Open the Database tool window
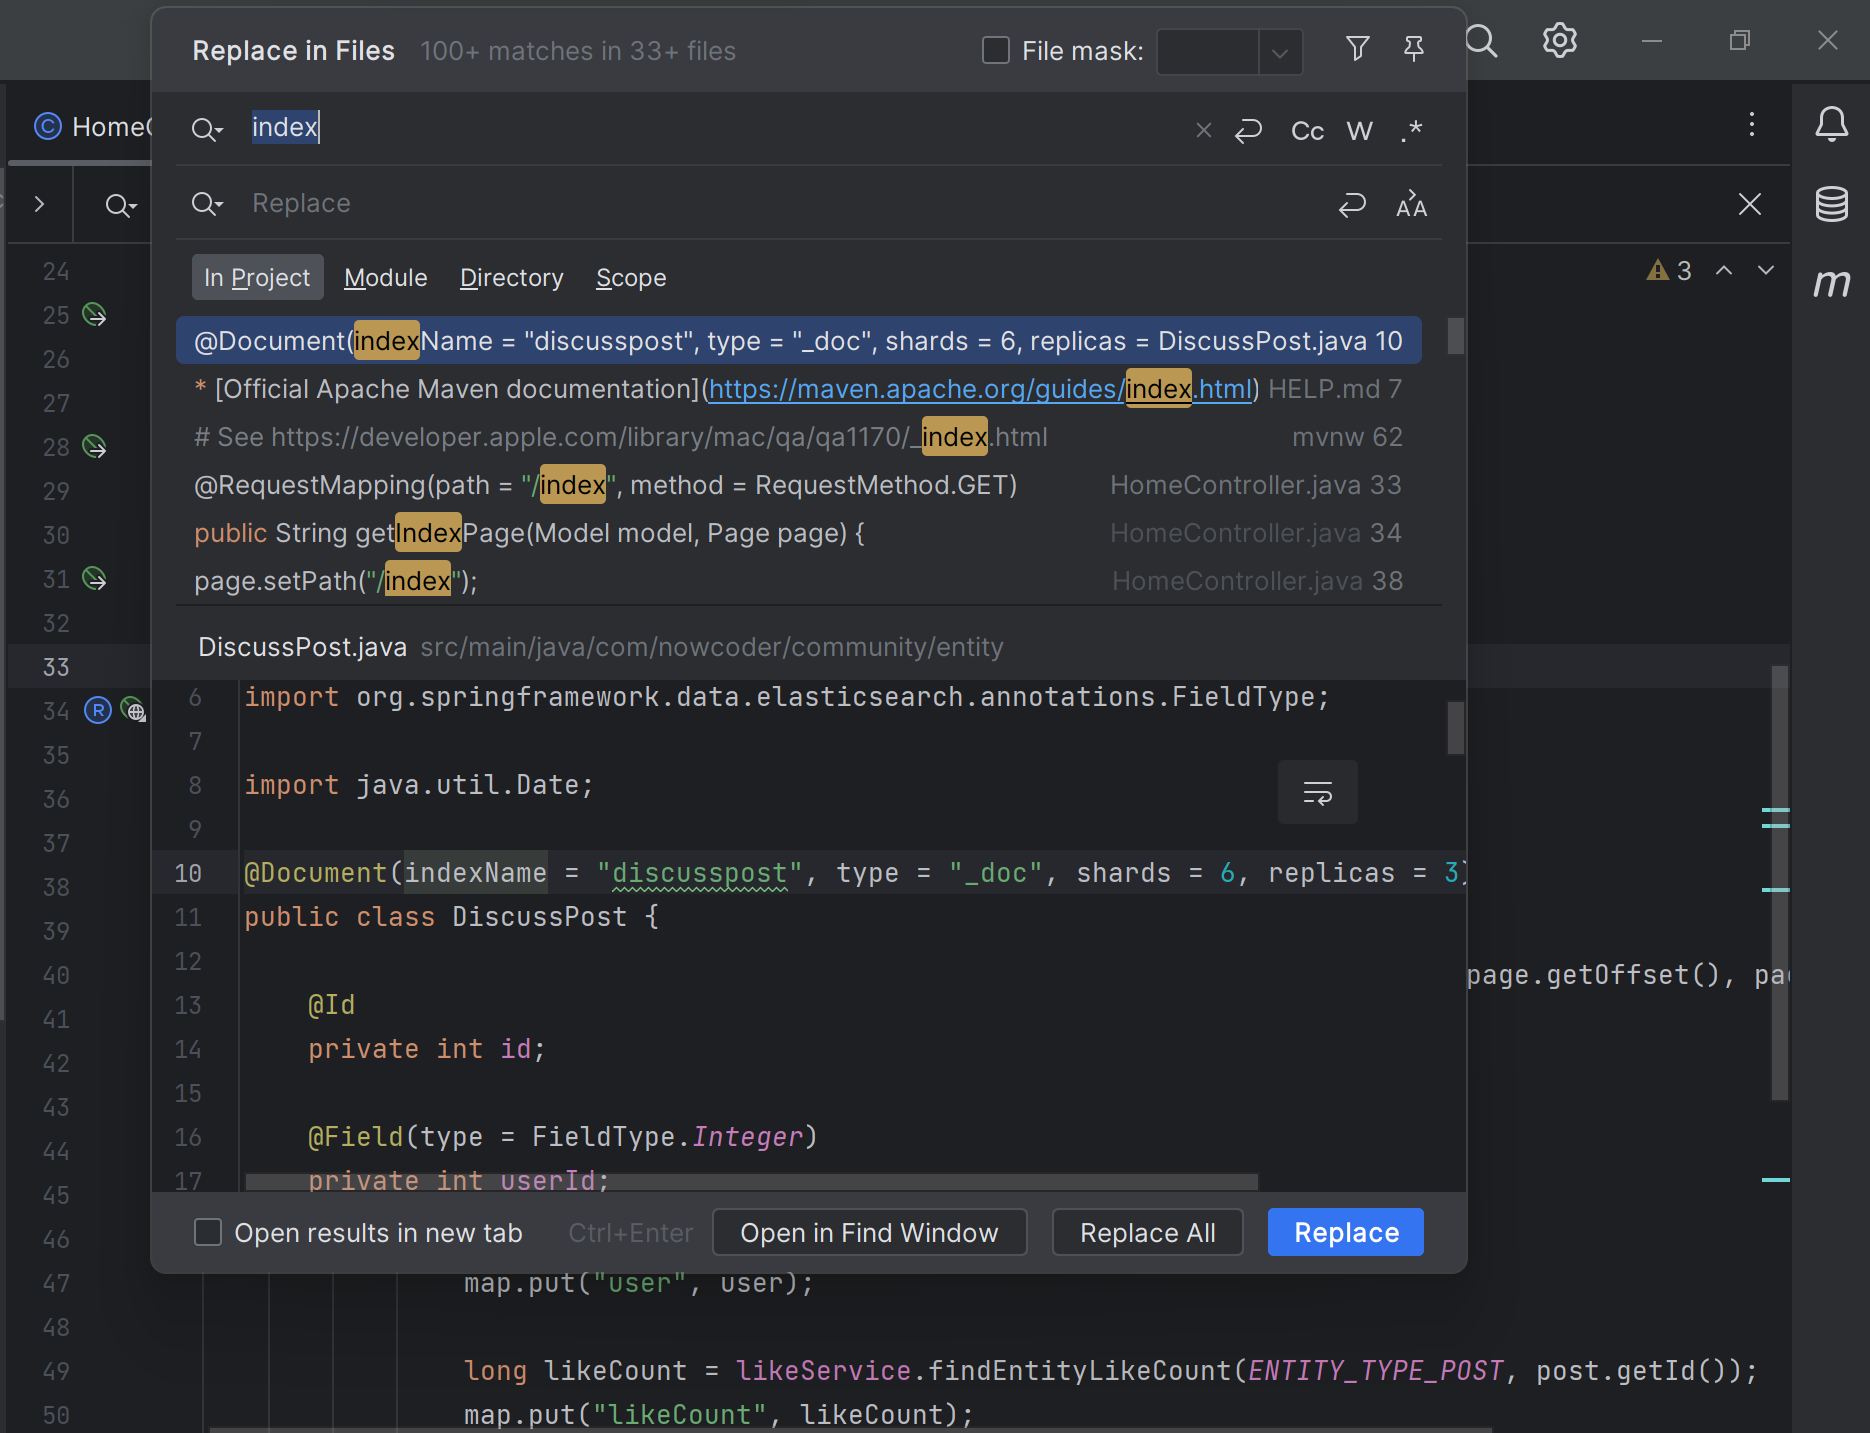Image resolution: width=1870 pixels, height=1433 pixels. click(1831, 204)
